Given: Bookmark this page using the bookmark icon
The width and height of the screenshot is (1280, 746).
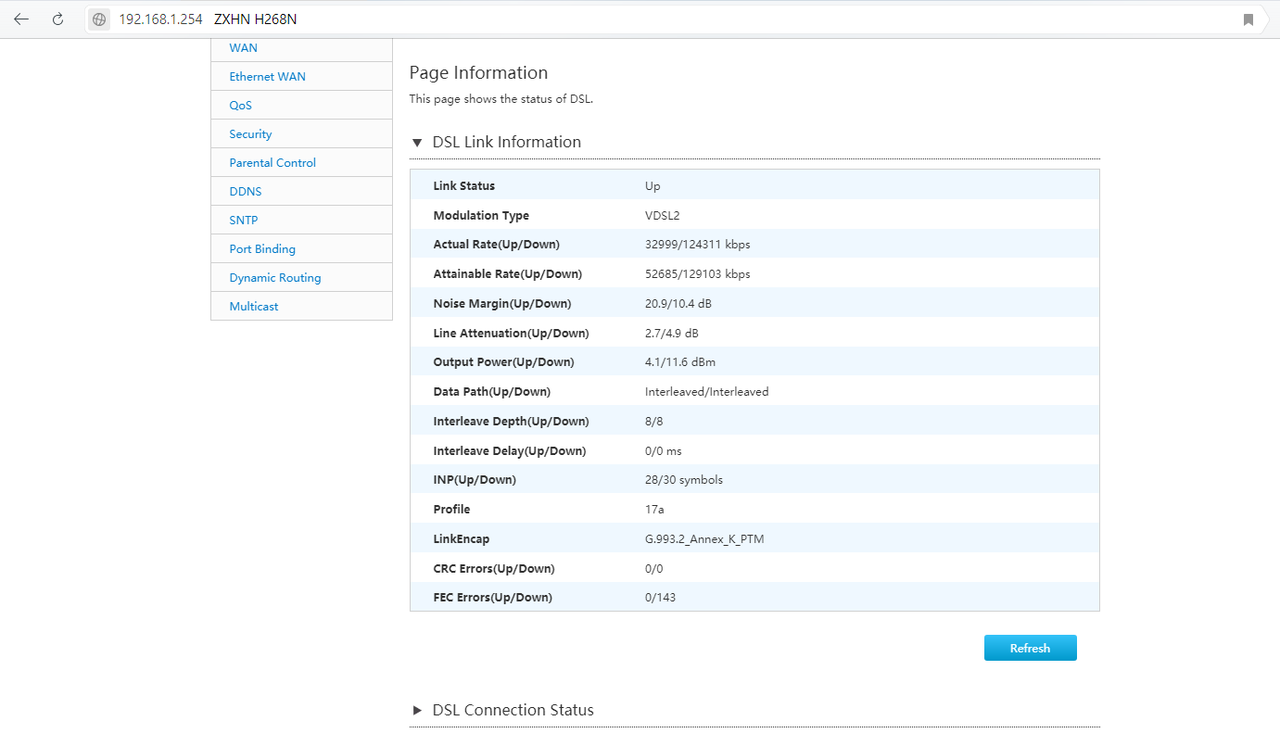Looking at the screenshot, I should click(1248, 19).
